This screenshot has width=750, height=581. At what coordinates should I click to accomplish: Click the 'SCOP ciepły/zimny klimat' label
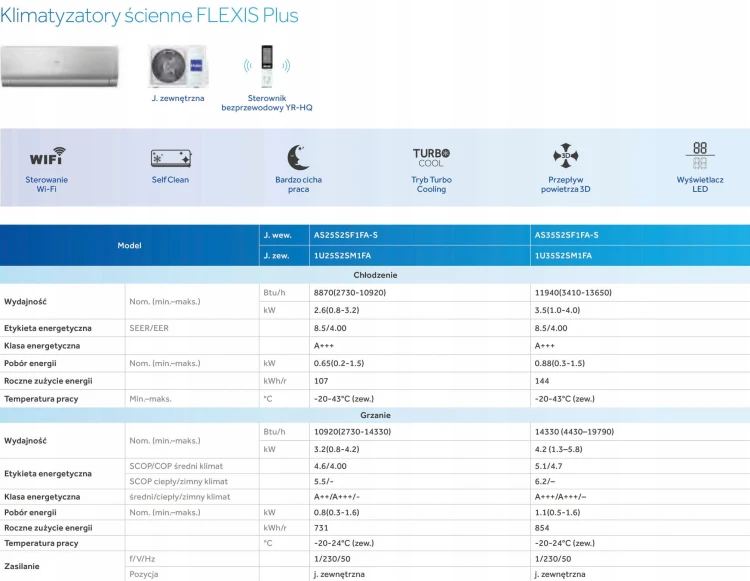point(178,482)
